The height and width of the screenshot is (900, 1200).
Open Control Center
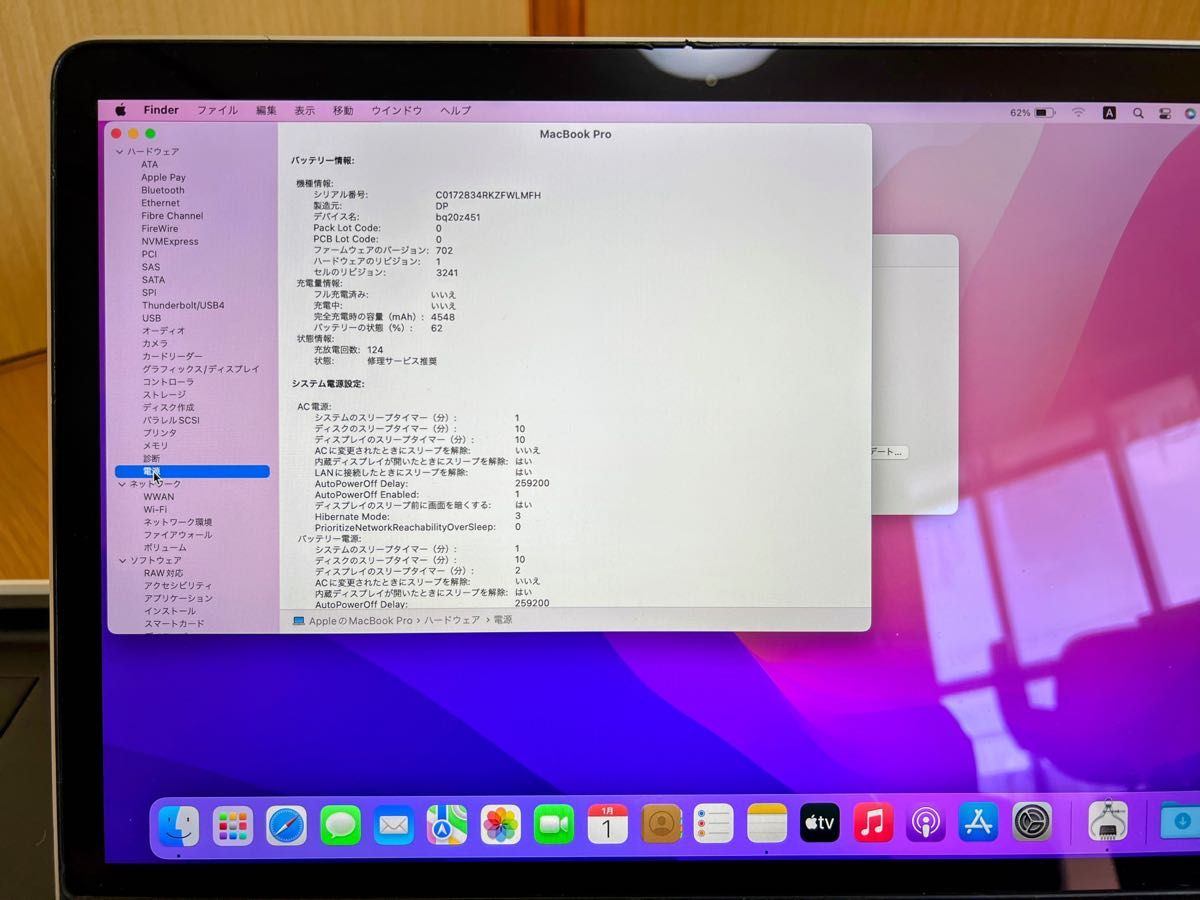(1165, 113)
